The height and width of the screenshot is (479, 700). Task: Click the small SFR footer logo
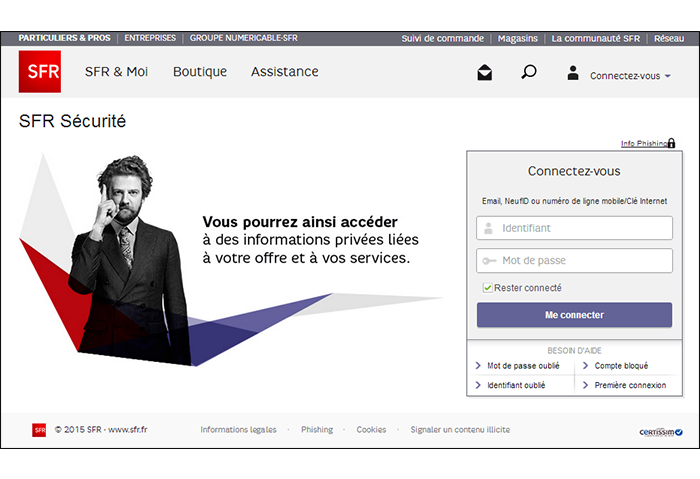(39, 430)
